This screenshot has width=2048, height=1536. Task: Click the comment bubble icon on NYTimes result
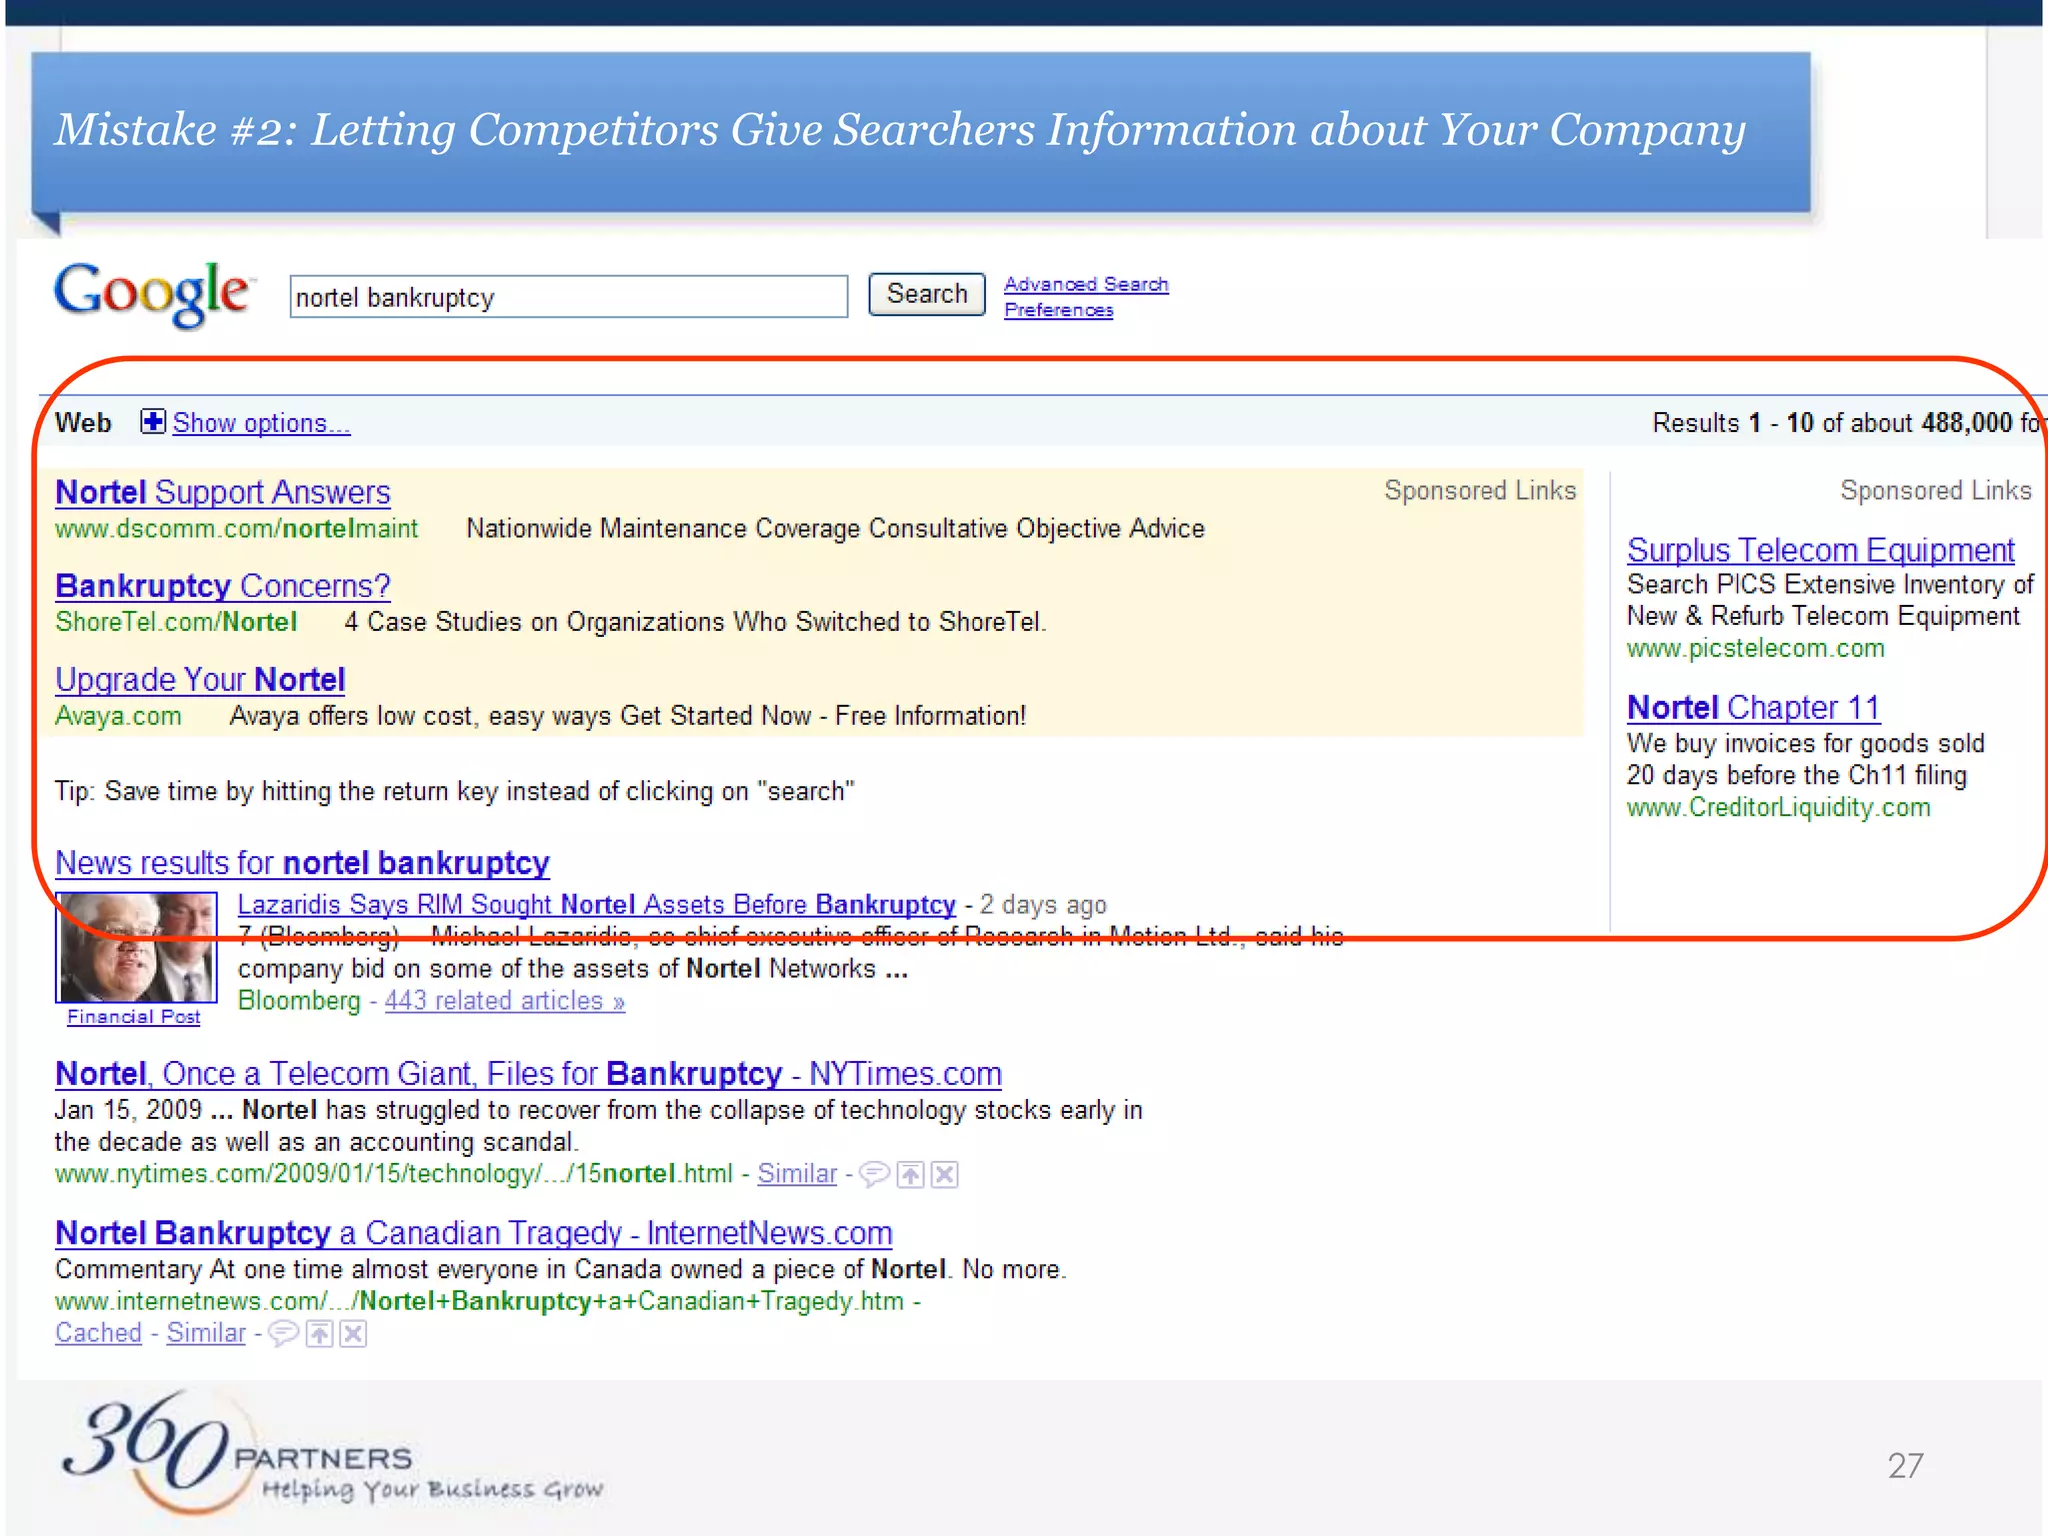click(x=874, y=1174)
